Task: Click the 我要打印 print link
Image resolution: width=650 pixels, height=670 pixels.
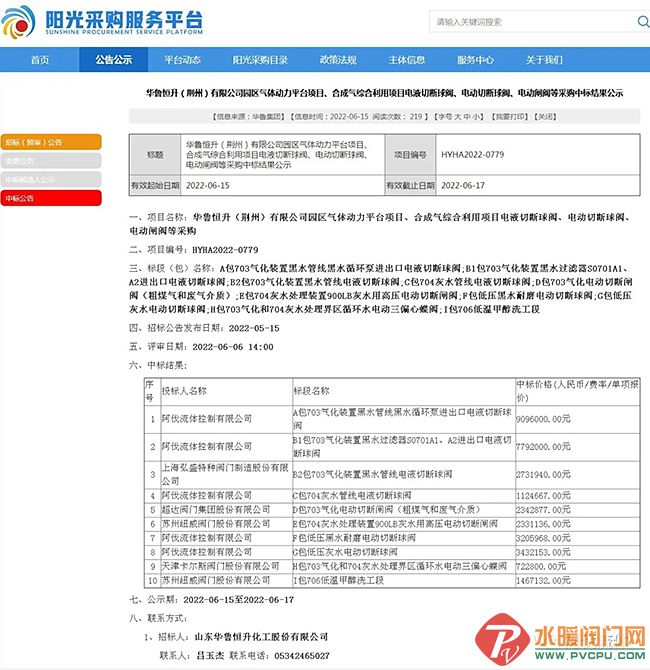Action: 509,116
